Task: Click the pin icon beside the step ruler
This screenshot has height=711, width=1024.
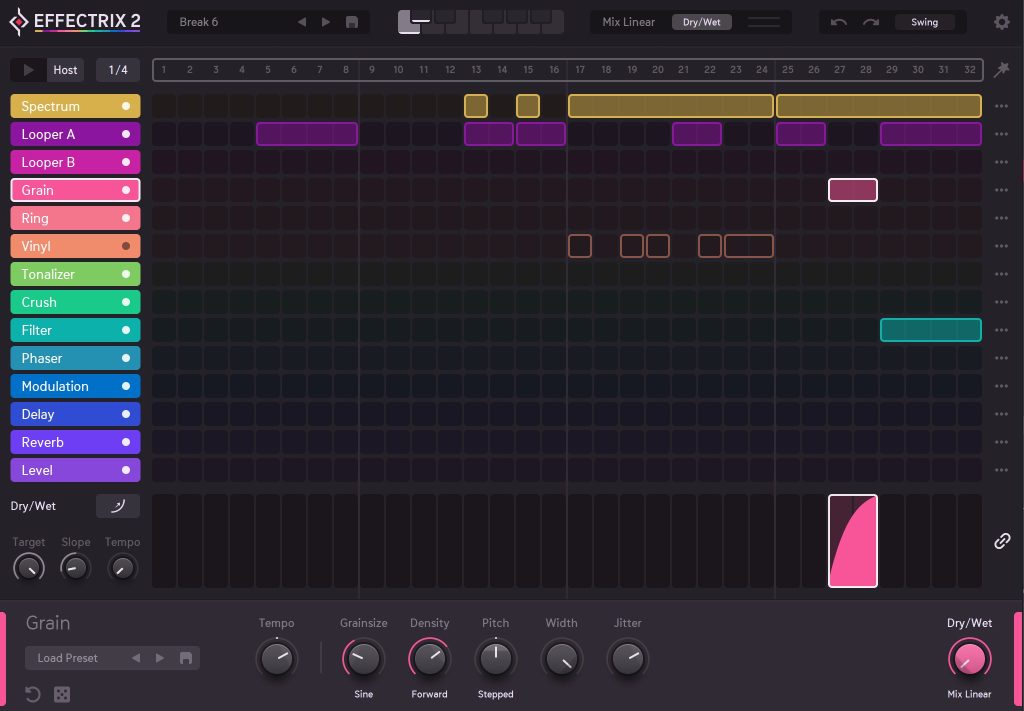Action: click(1001, 69)
